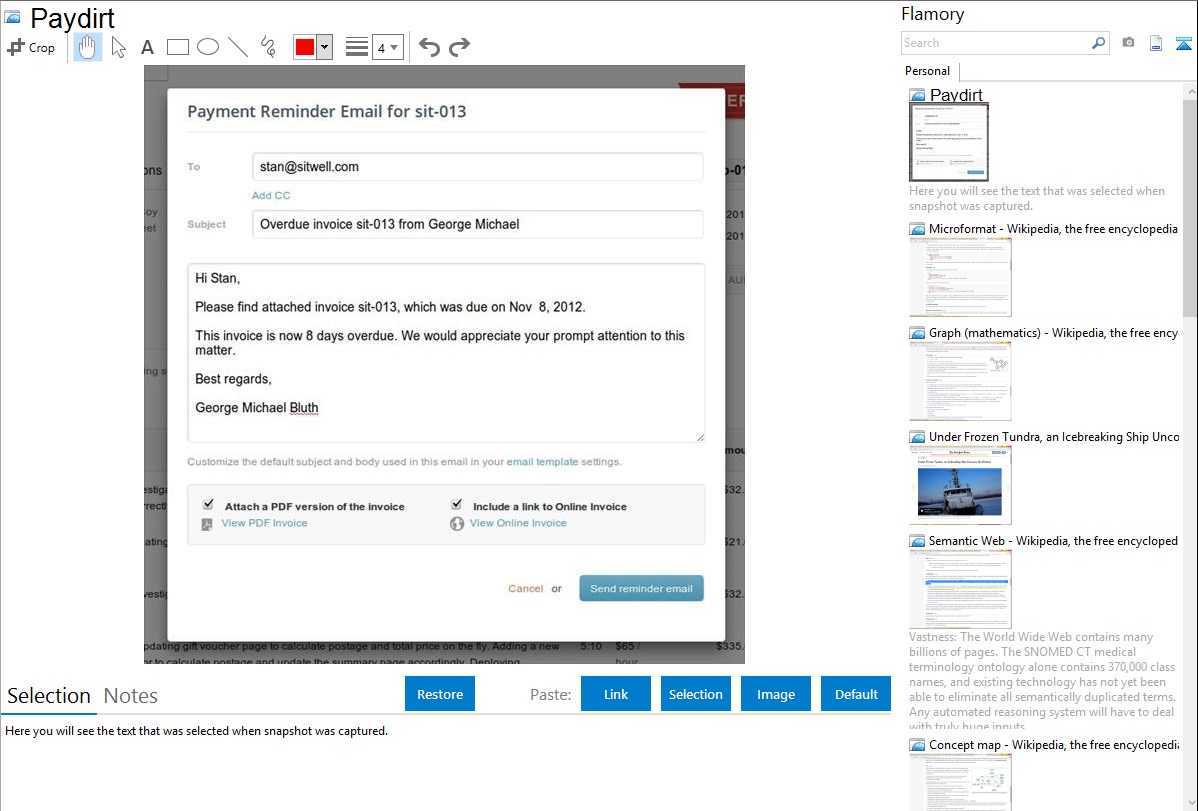Click the camera capture icon

pyautogui.click(x=1128, y=43)
